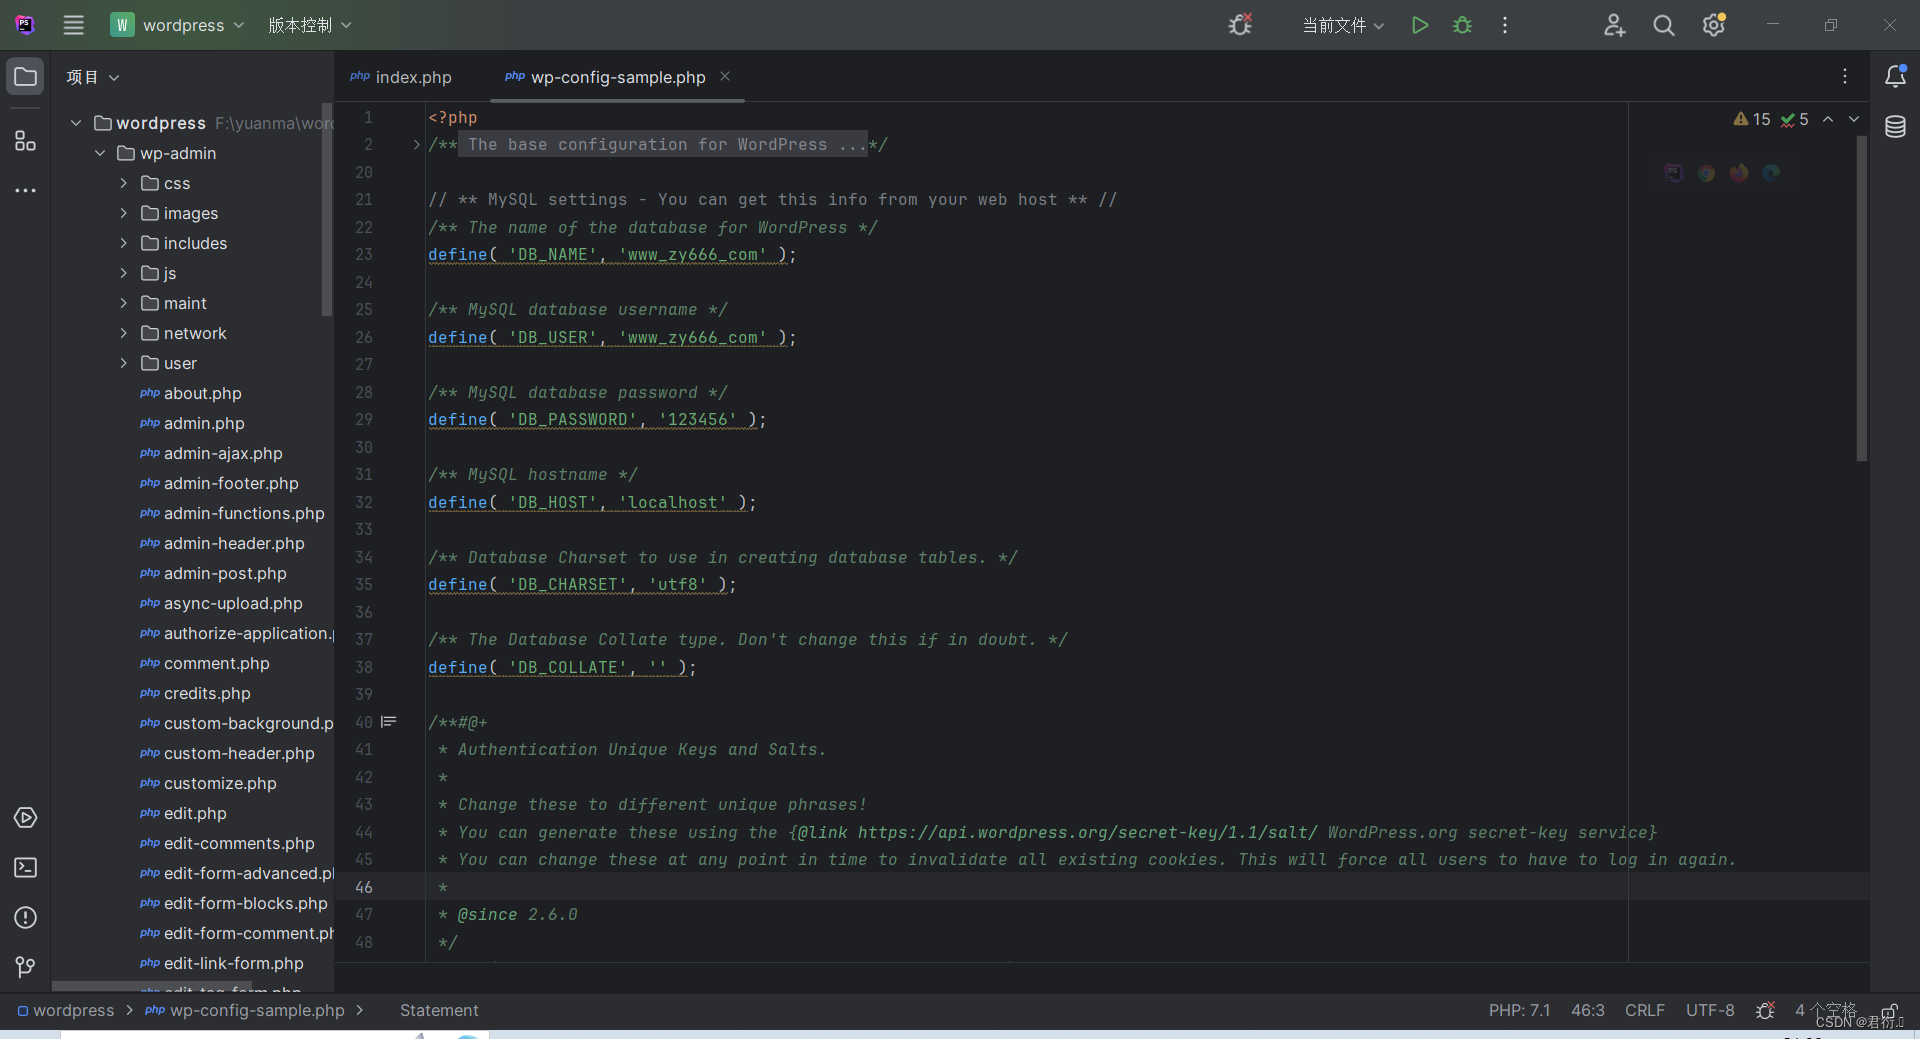1920x1039 pixels.
Task: Open file in built-in PhpStorm preview icon
Action: tap(1674, 173)
